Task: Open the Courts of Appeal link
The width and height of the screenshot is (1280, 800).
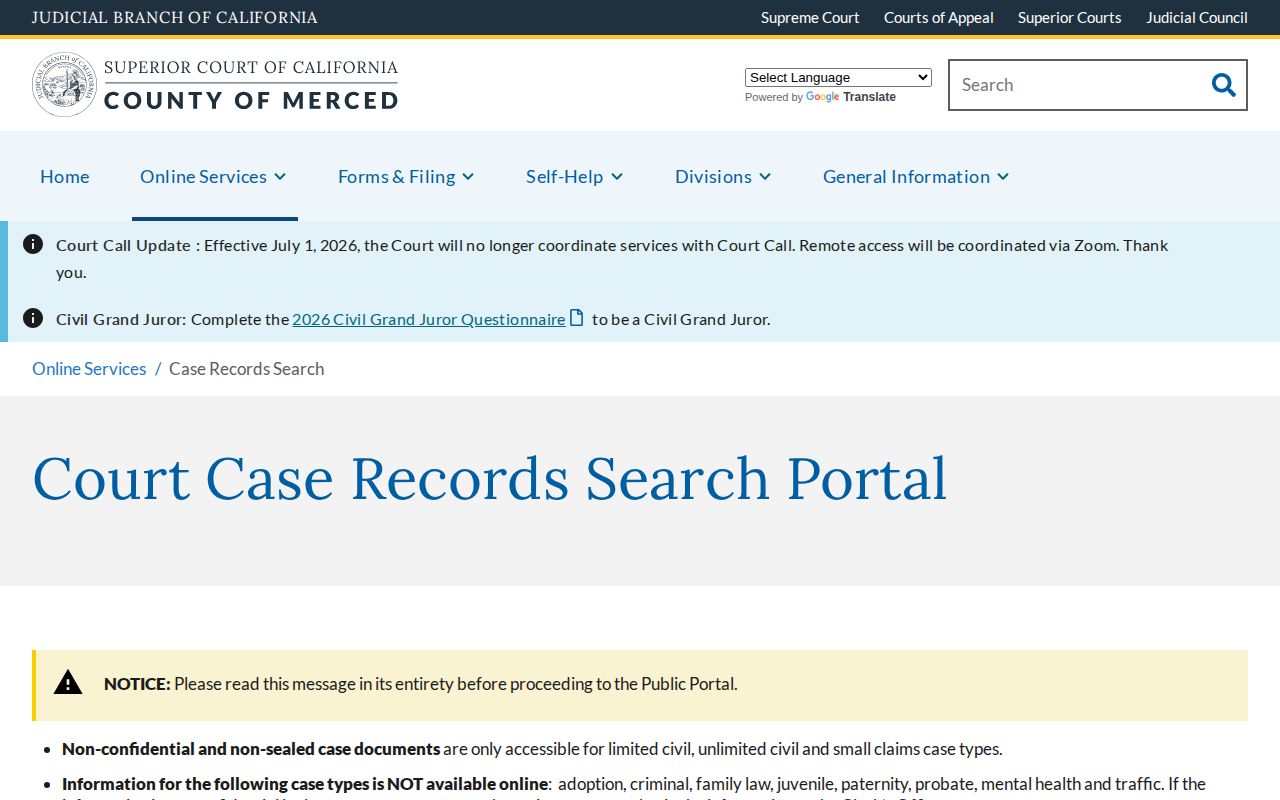Action: [939, 17]
